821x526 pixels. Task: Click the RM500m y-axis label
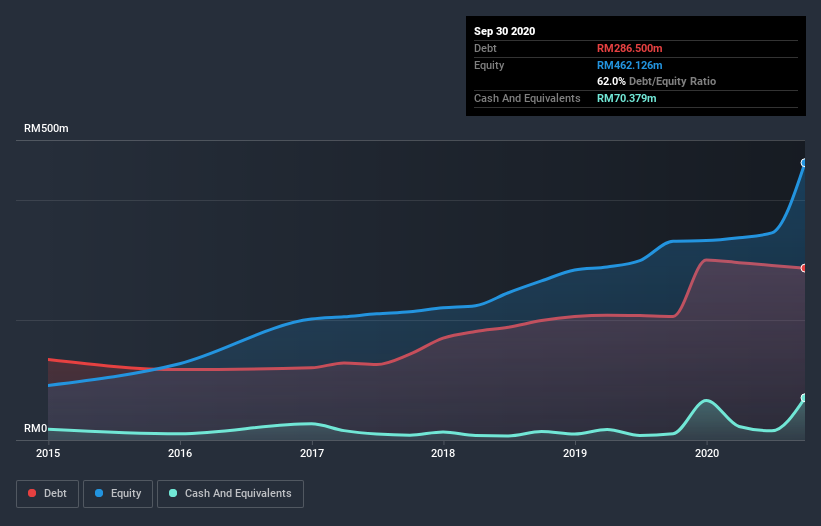point(46,128)
